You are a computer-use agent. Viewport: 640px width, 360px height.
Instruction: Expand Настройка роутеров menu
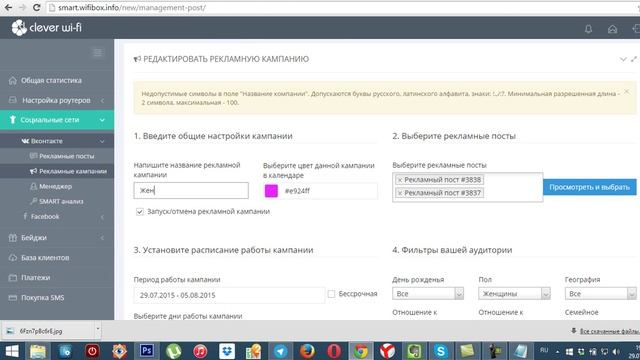[x=57, y=100]
